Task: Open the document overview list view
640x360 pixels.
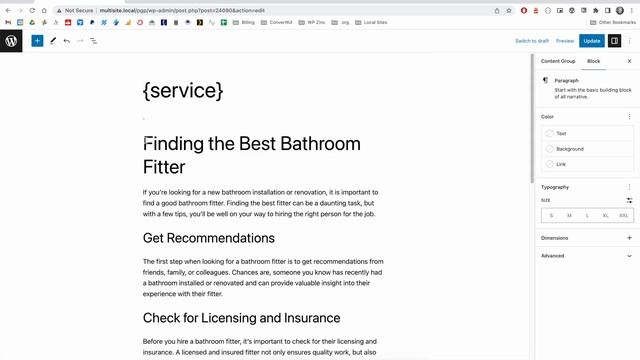Action: pos(93,41)
